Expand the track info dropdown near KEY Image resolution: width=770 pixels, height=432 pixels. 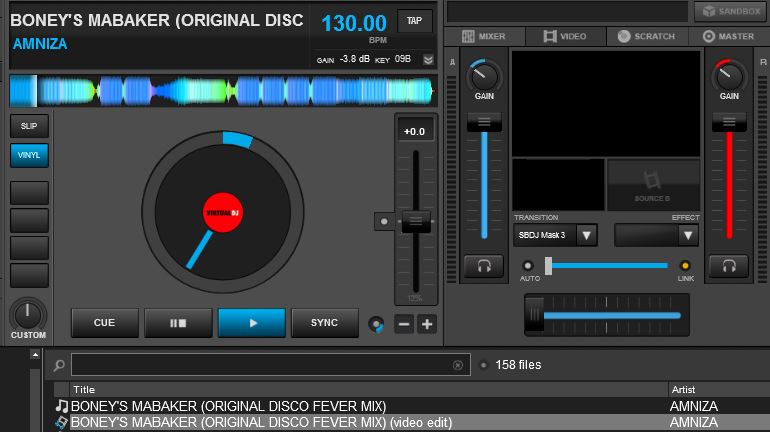click(x=428, y=59)
